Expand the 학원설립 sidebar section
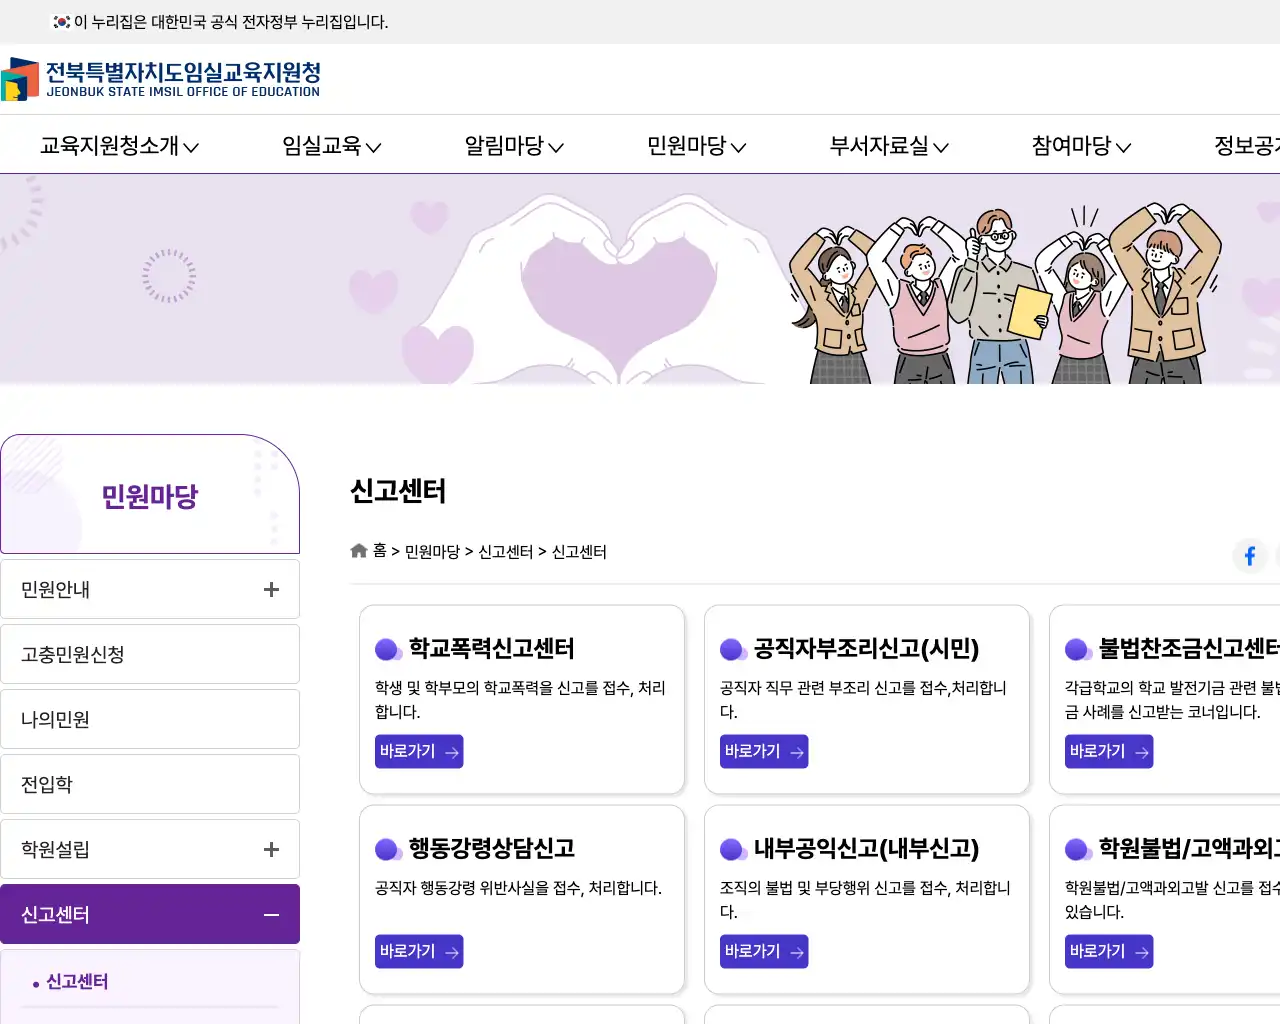The height and width of the screenshot is (1024, 1280). (x=271, y=849)
